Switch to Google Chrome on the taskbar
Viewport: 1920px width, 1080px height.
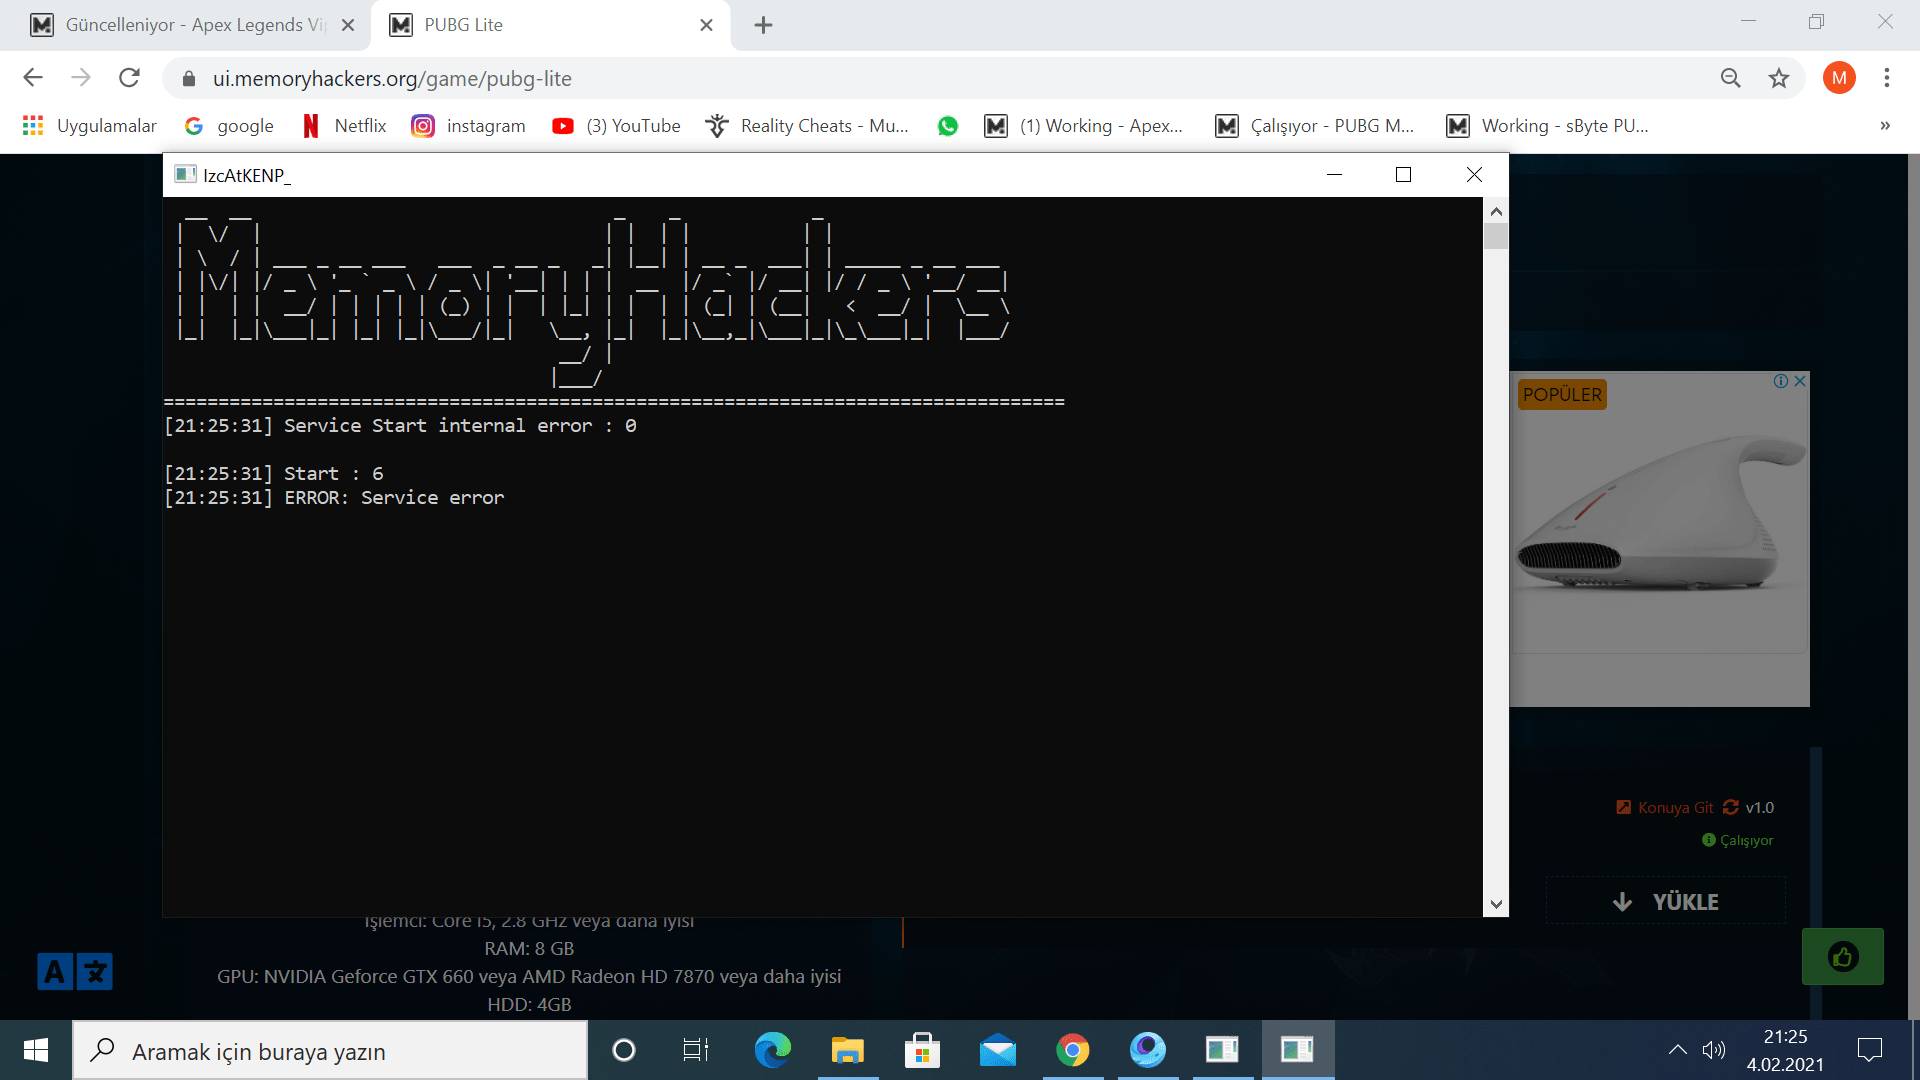[1072, 1050]
